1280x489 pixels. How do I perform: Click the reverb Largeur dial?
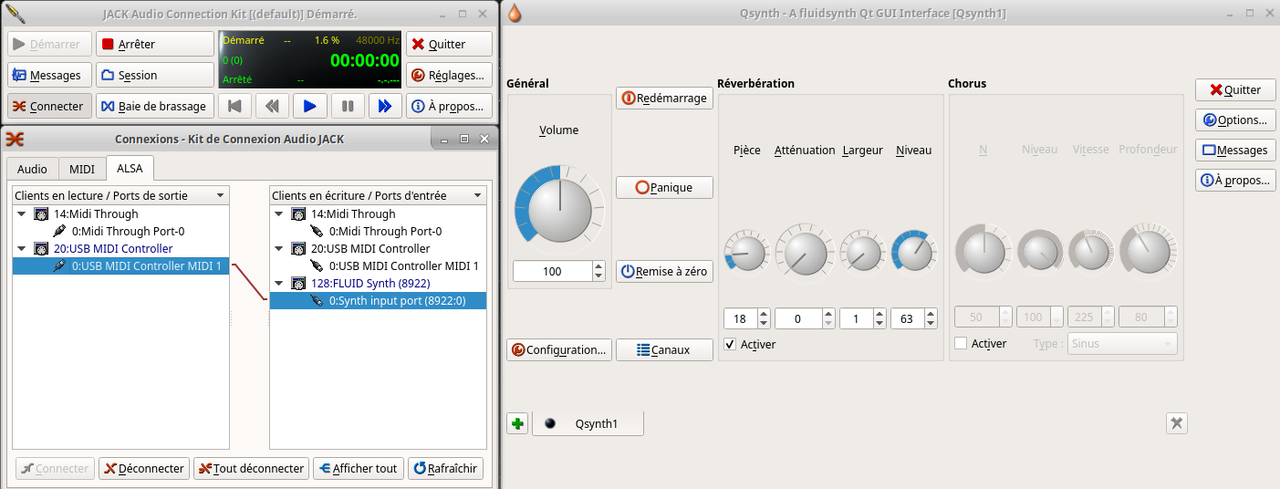click(861, 251)
